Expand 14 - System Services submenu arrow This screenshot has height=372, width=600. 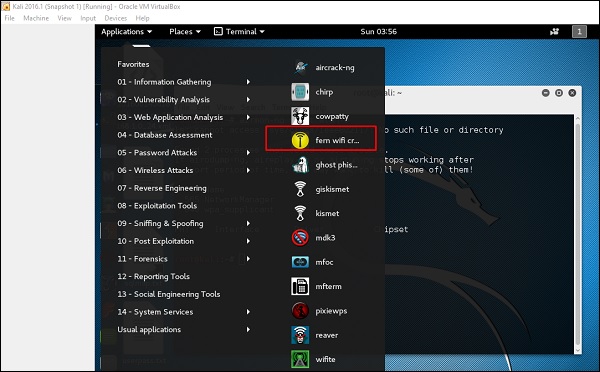coord(248,312)
